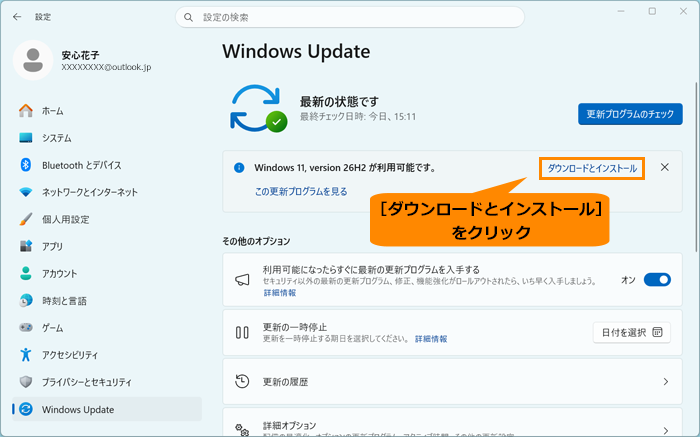Toggle off the latest updates オン switch
This screenshot has width=700, height=437.
click(x=657, y=280)
